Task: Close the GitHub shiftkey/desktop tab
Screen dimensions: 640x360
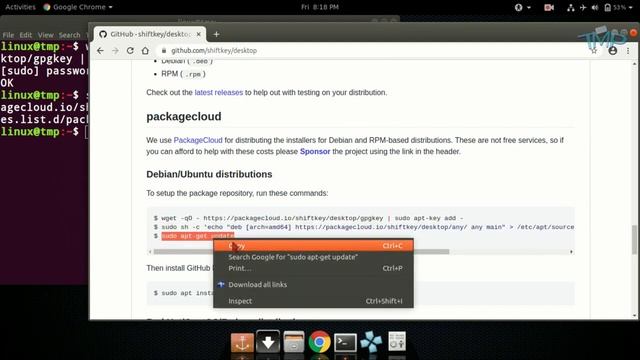Action: coord(198,34)
